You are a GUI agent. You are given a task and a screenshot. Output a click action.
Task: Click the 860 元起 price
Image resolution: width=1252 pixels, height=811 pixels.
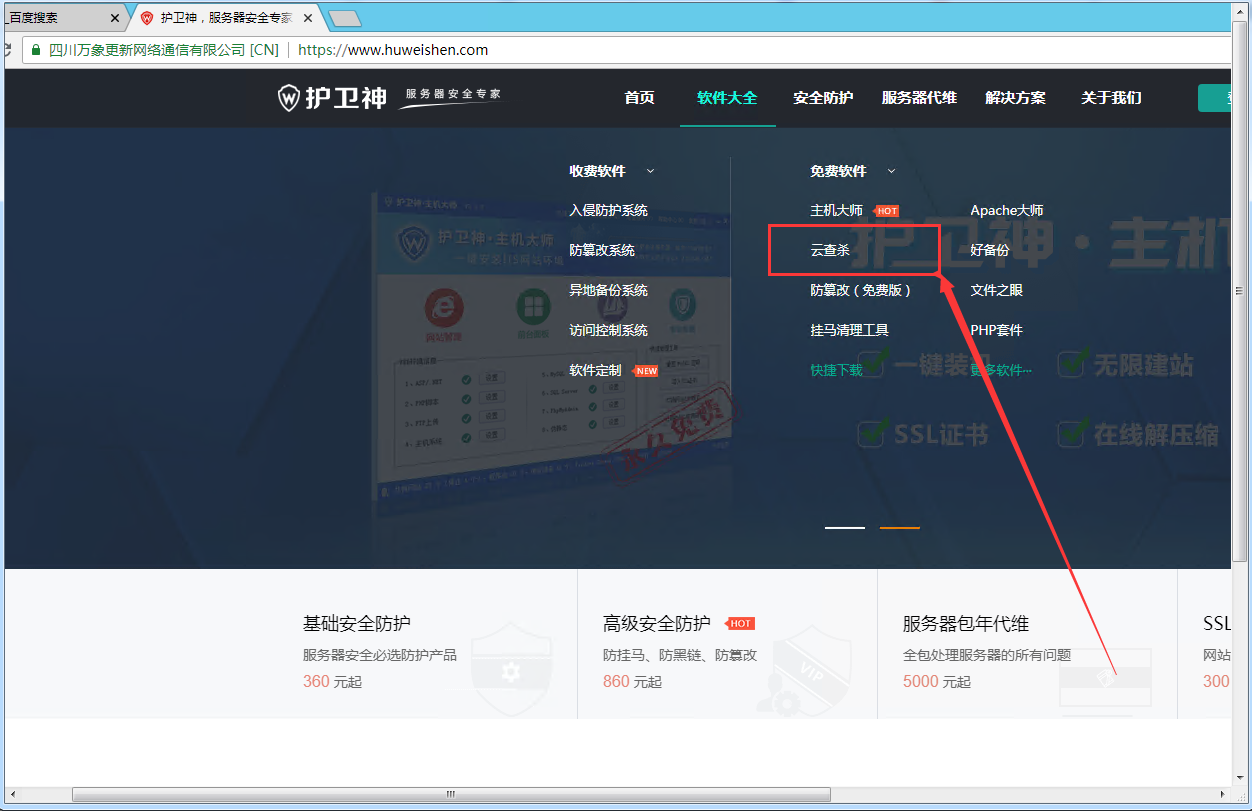(632, 681)
